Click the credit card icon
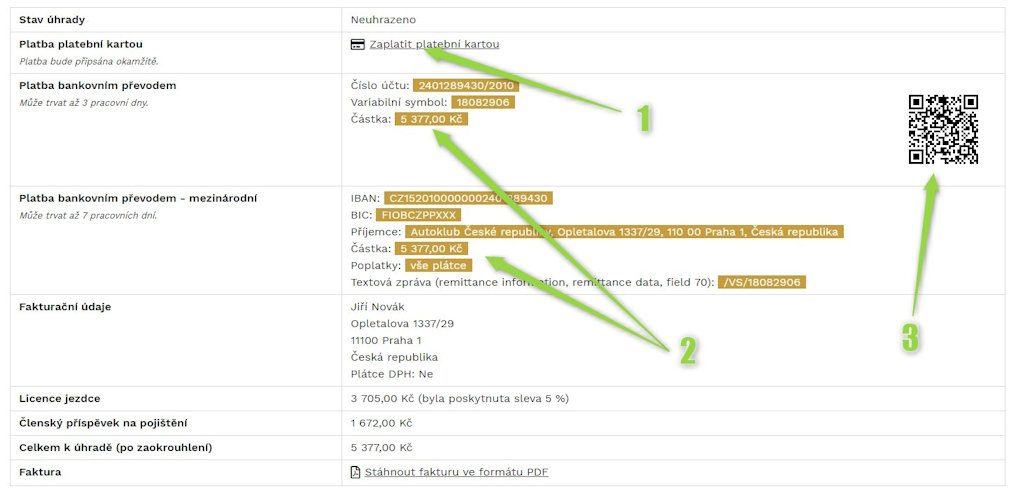This screenshot has height=494, width=1014. 357,44
